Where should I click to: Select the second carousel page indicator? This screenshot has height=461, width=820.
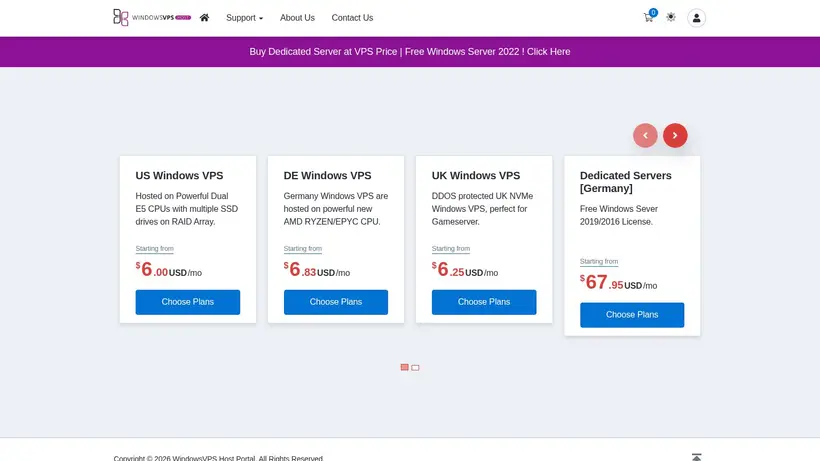(415, 367)
